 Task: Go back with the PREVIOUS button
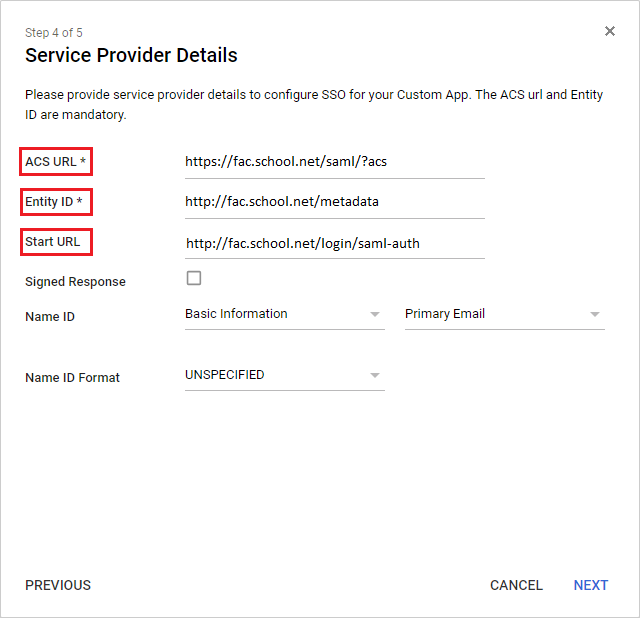(x=58, y=585)
